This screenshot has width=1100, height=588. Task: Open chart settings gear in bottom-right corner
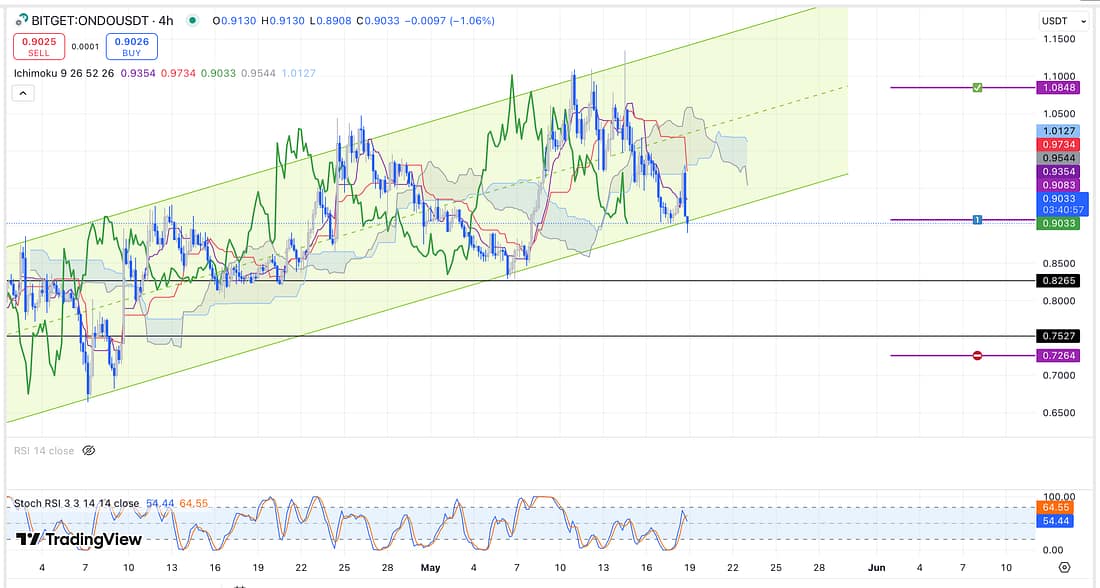pos(1064,567)
